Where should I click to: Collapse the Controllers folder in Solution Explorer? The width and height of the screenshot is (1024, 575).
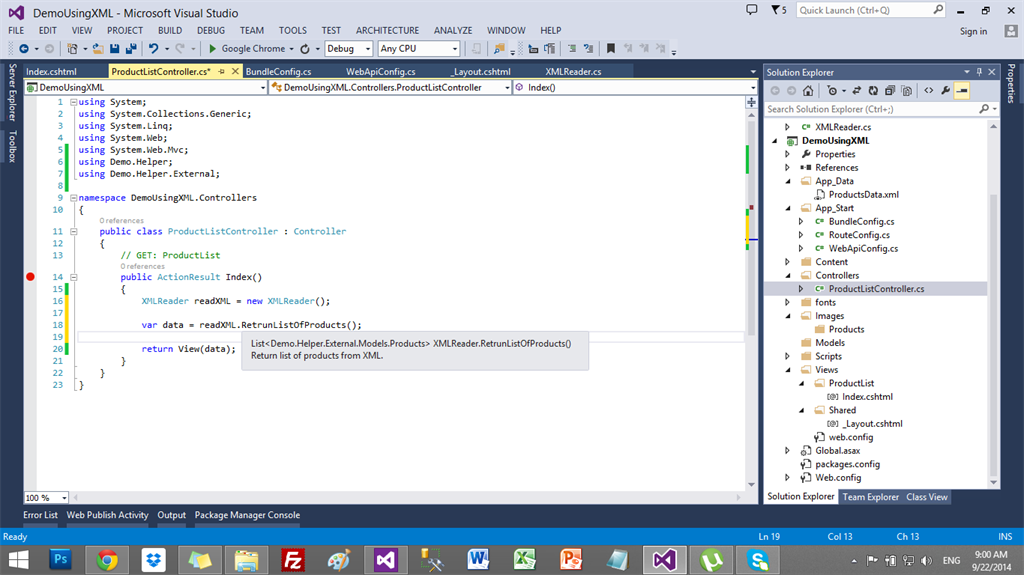click(787, 276)
